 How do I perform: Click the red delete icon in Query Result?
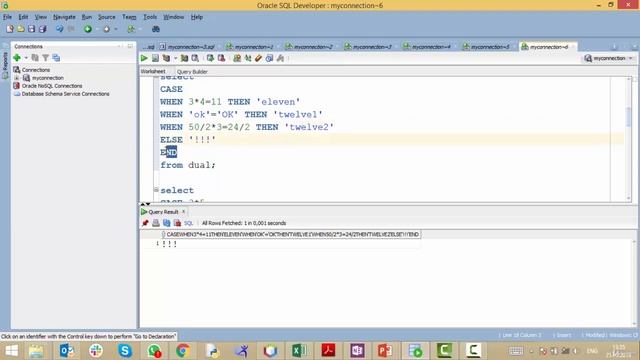pos(177,223)
